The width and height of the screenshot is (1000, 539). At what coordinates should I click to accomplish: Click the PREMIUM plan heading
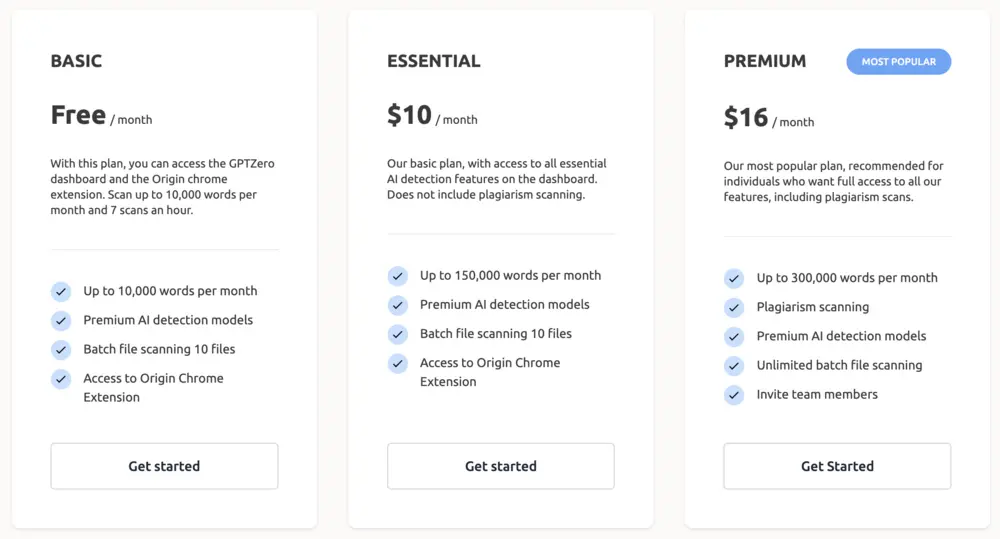pos(765,62)
